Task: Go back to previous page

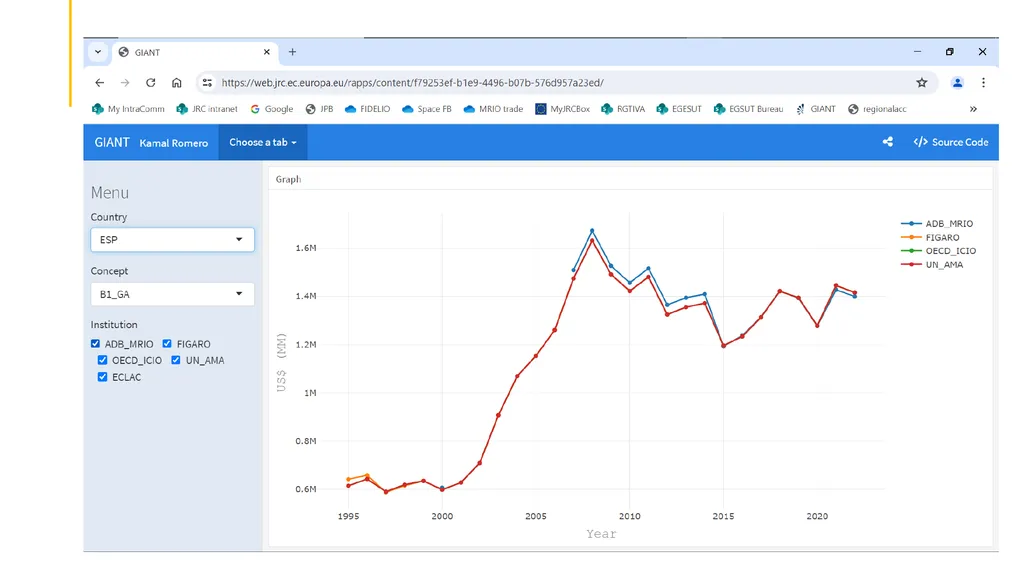Action: (x=99, y=83)
